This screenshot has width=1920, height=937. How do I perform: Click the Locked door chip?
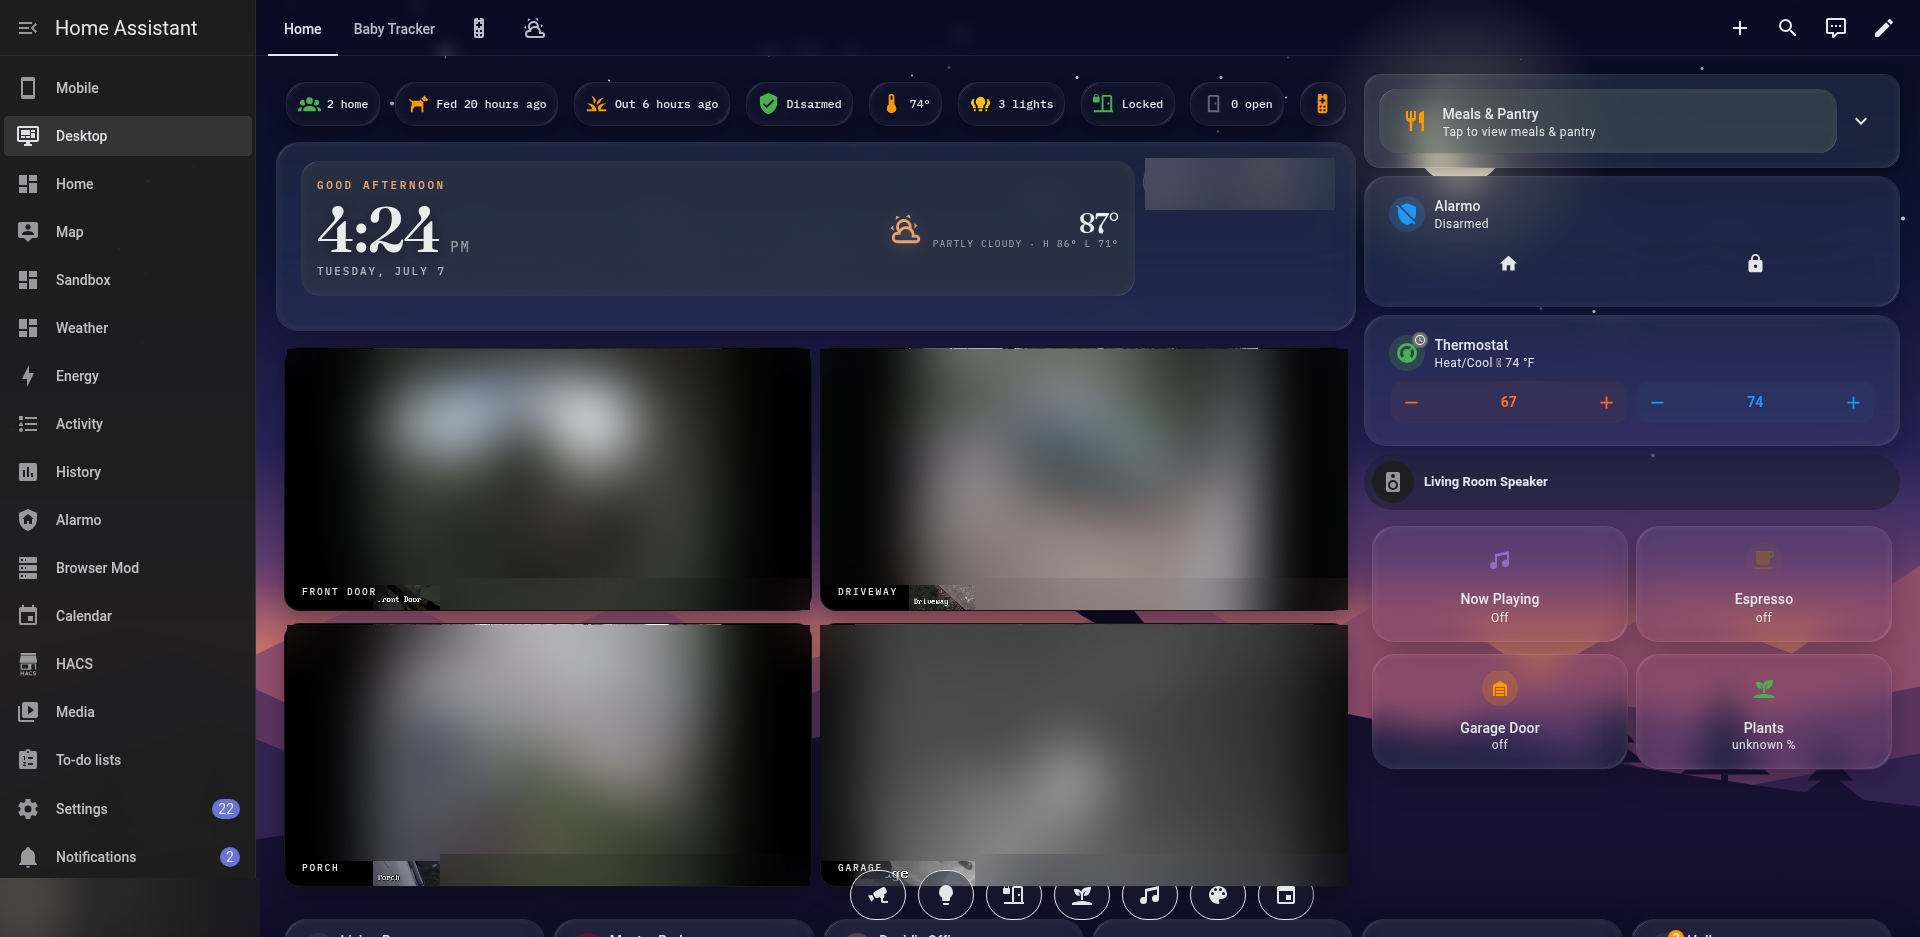coord(1128,104)
